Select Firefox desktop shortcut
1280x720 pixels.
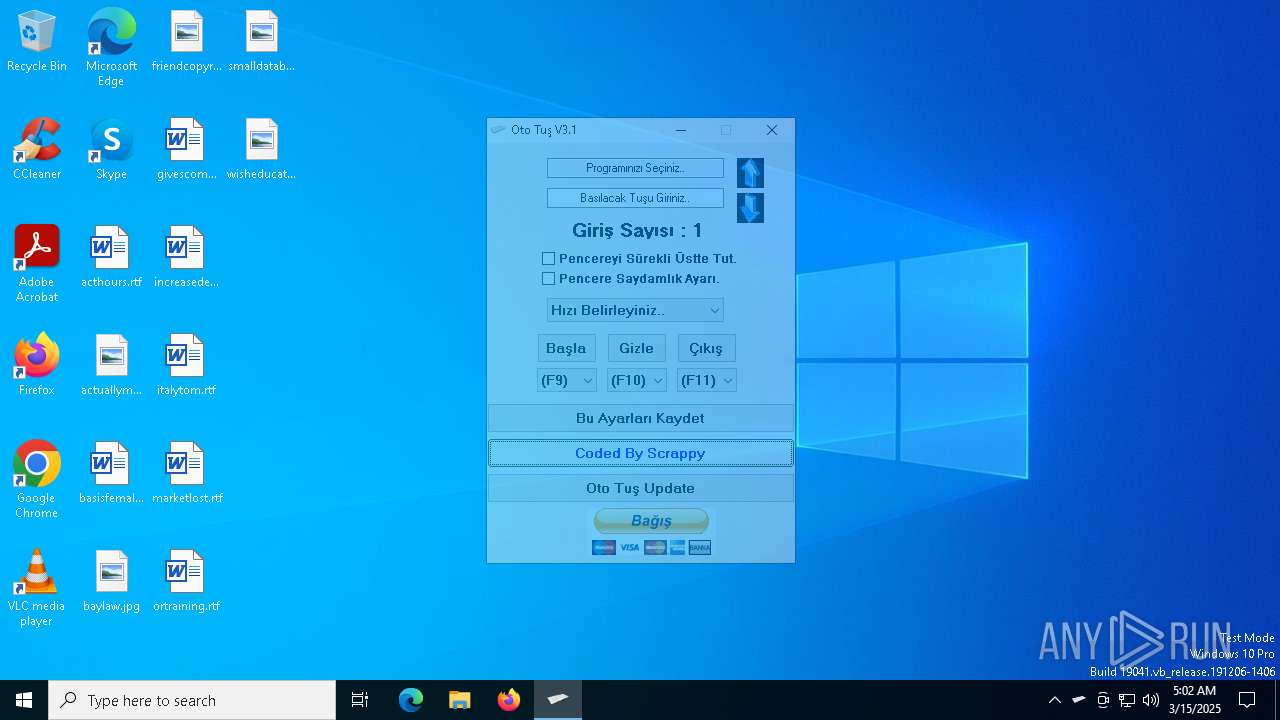[37, 366]
